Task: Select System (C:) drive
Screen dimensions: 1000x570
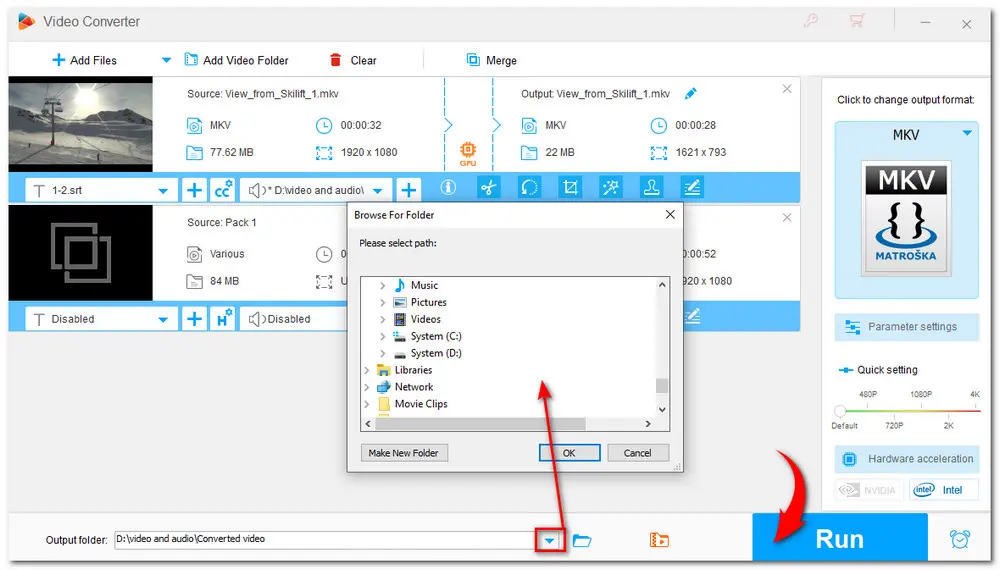Action: point(436,336)
